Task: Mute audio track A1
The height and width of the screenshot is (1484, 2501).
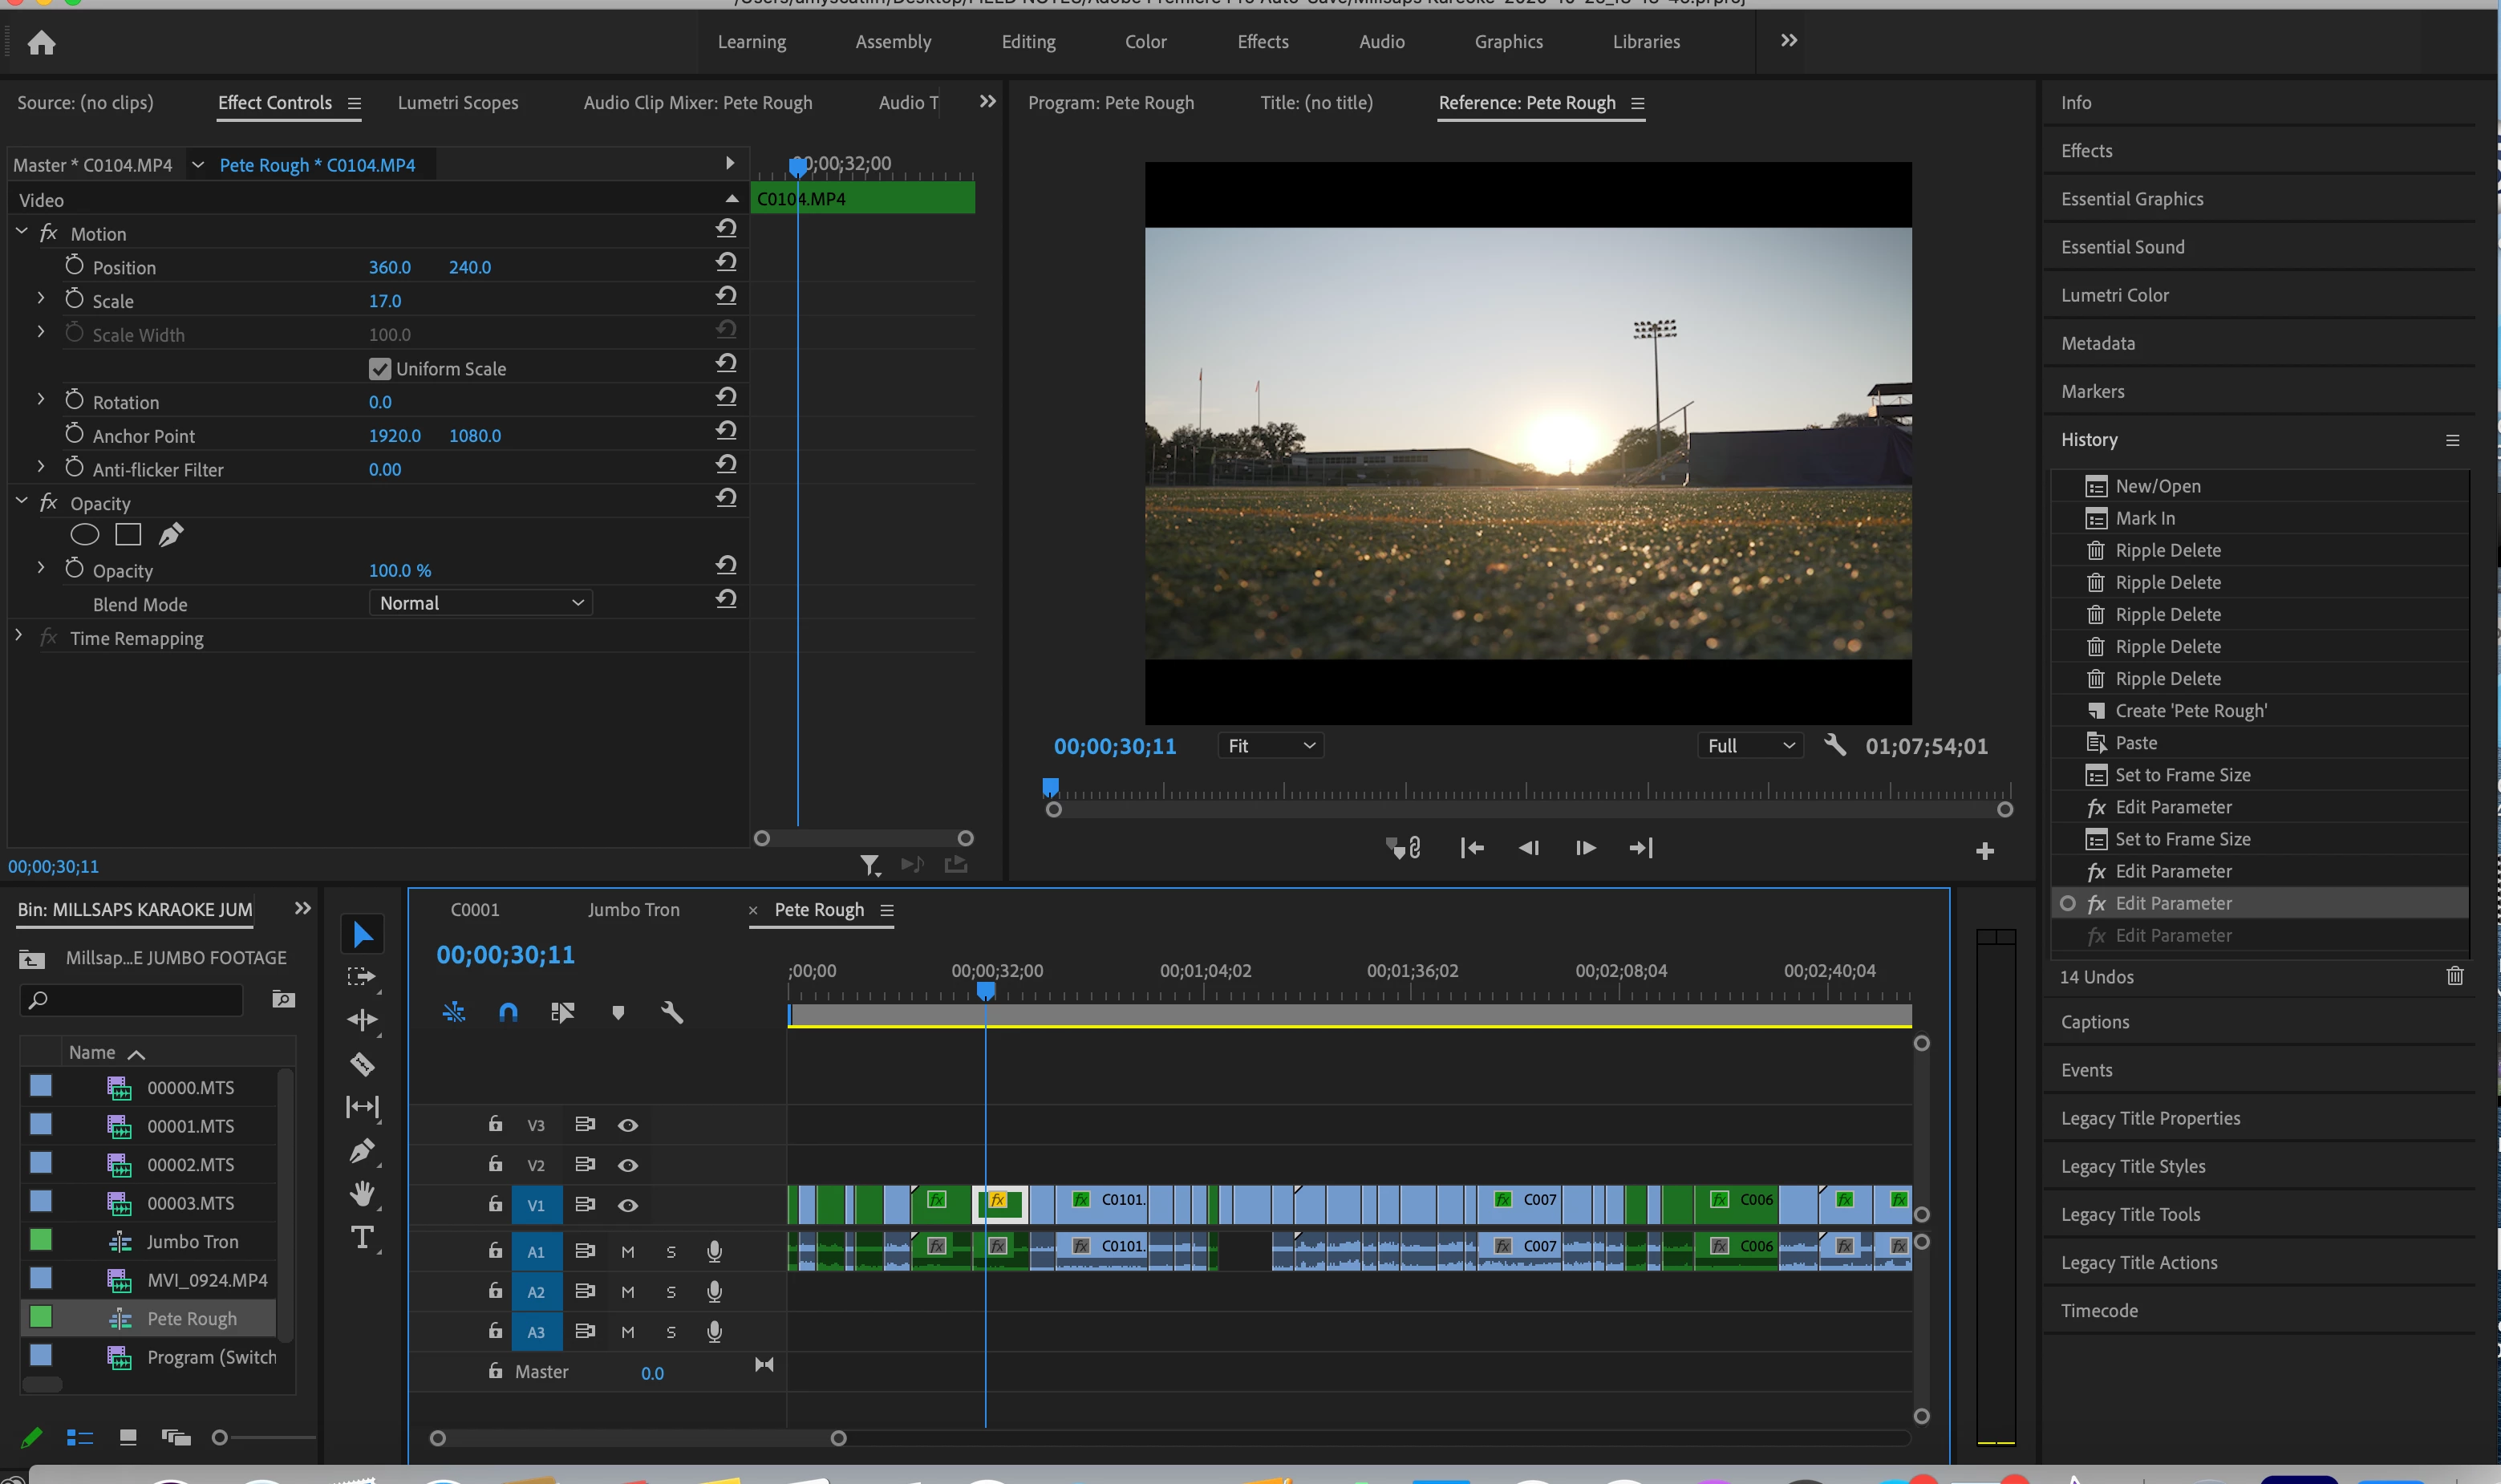Action: click(x=627, y=1252)
